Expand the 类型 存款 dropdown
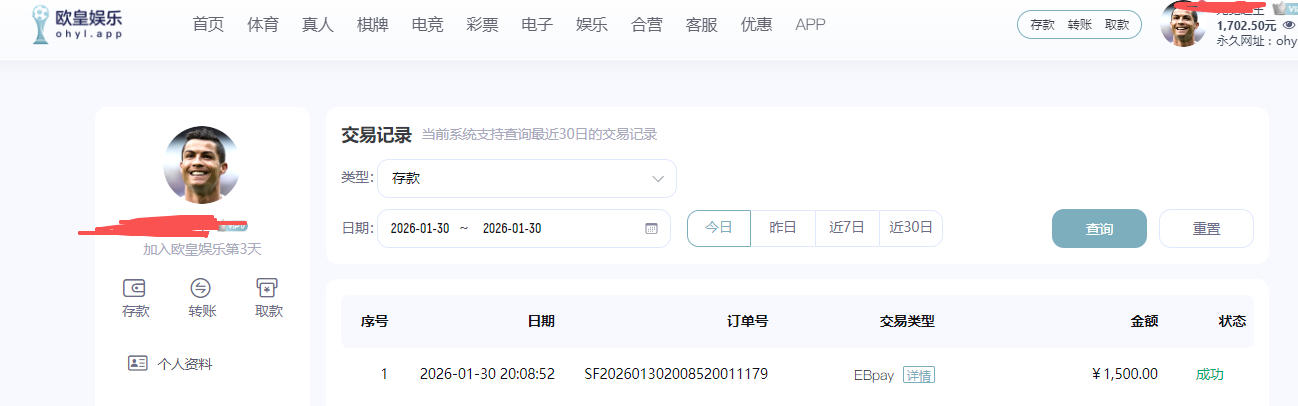Screen dimensions: 1298x406 click(526, 178)
